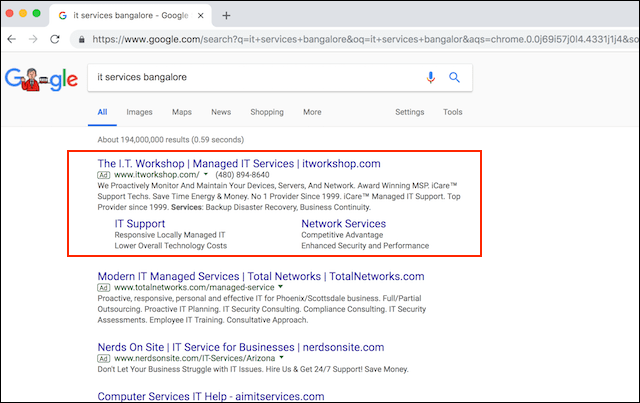Click the padlock icon in address bar
Image resolution: width=640 pixels, height=403 pixels.
pos(82,39)
